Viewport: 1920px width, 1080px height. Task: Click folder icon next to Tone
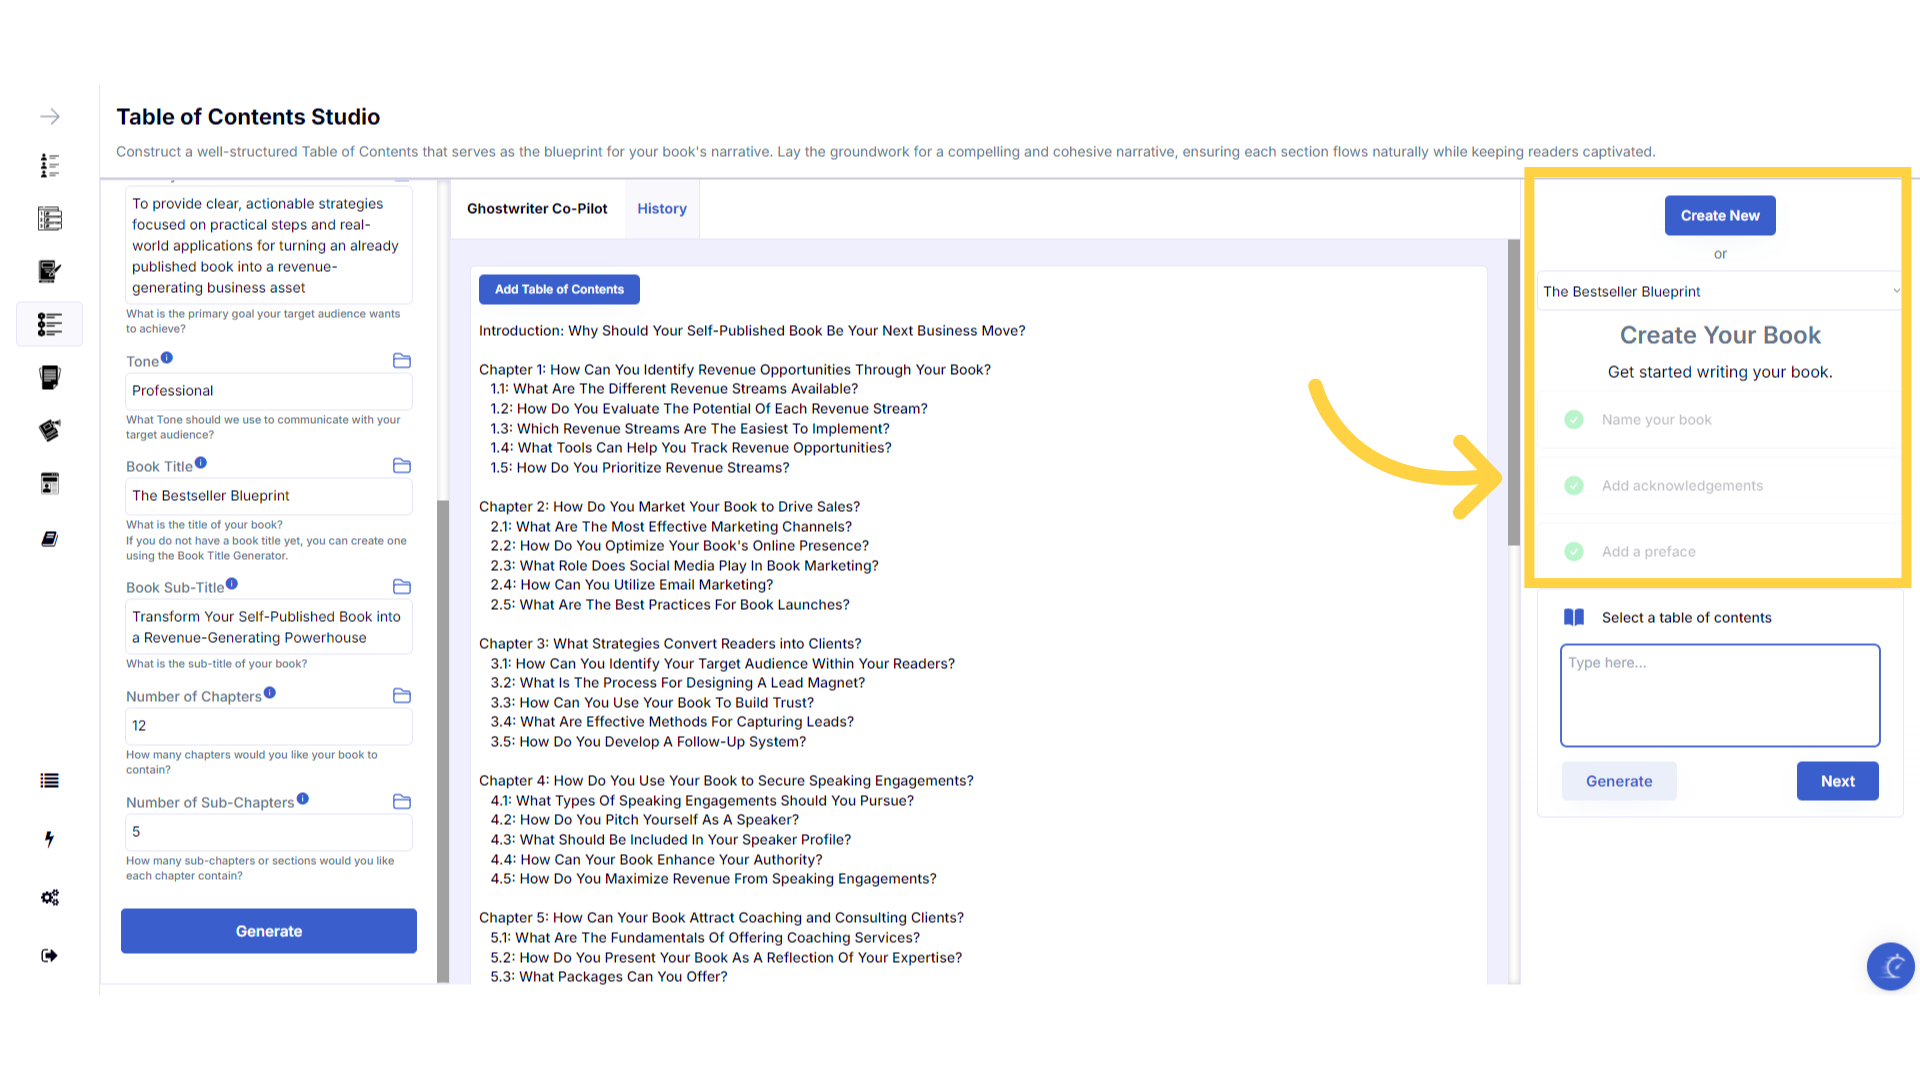pos(402,361)
